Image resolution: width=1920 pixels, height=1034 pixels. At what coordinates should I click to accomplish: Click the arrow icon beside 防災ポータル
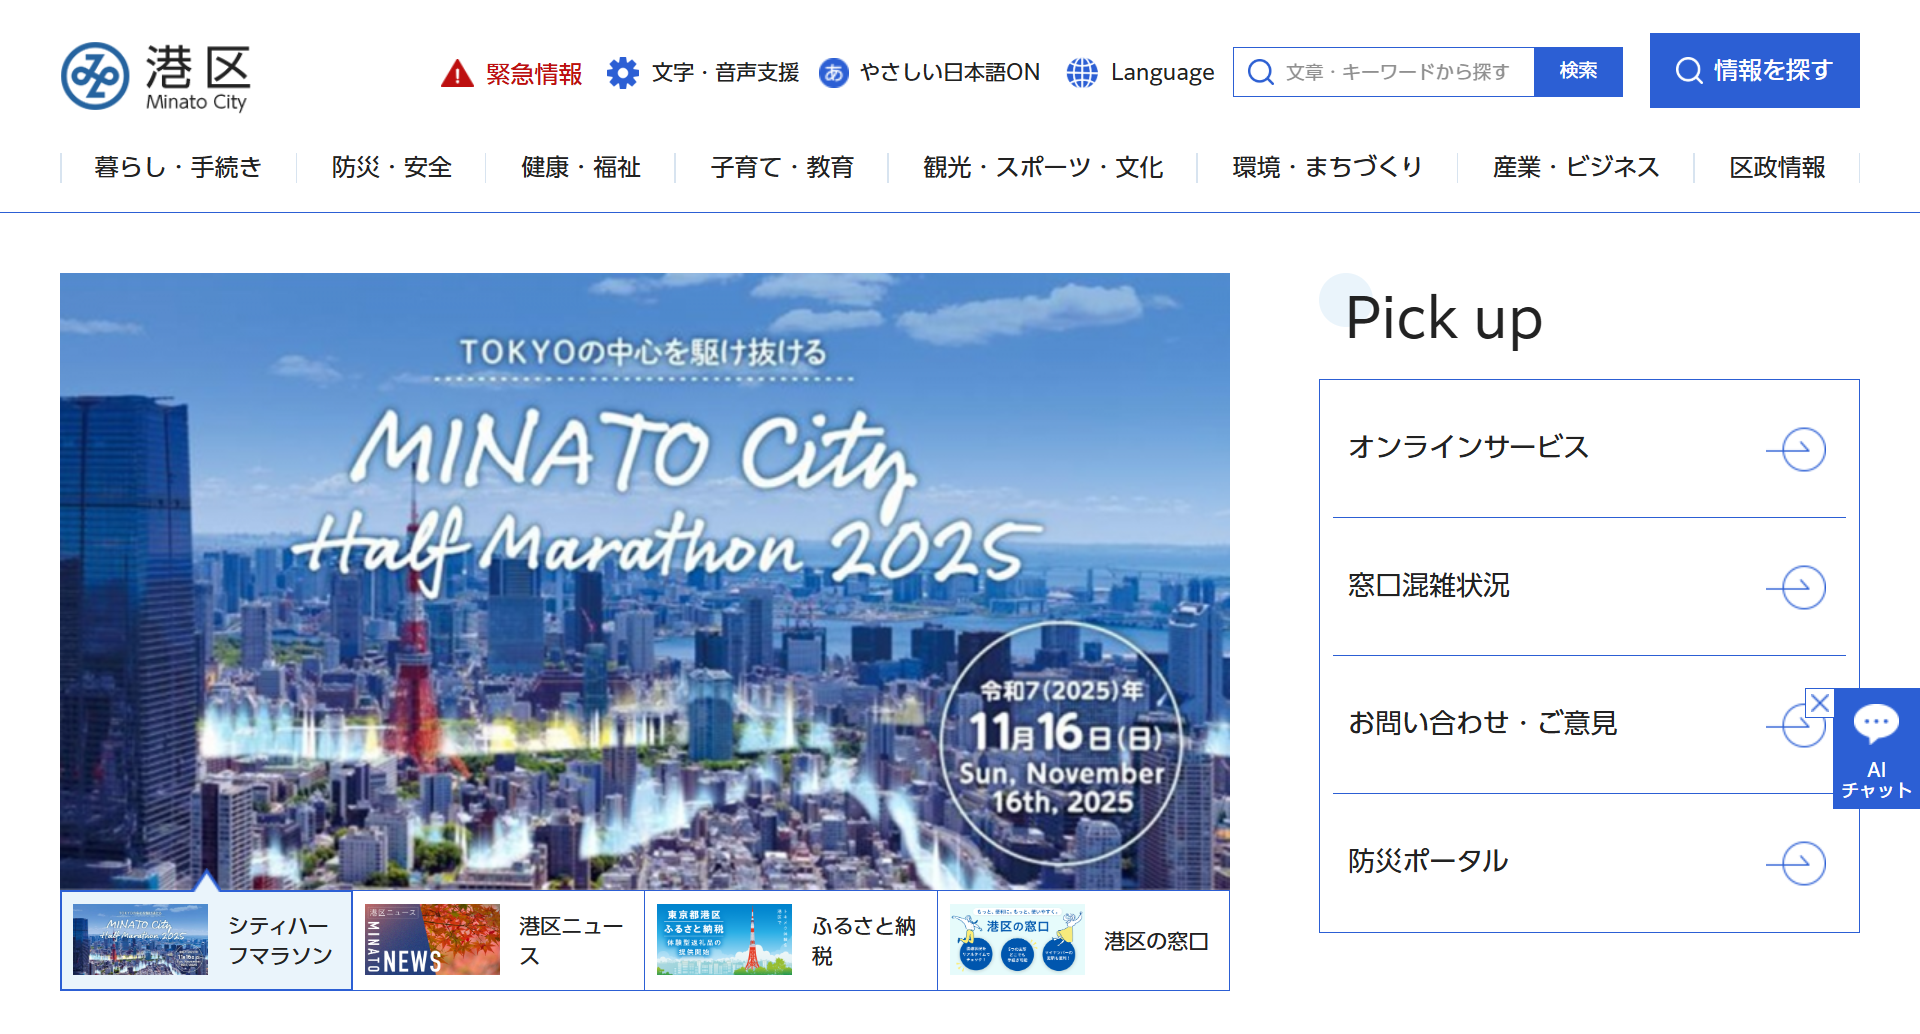point(1796,863)
